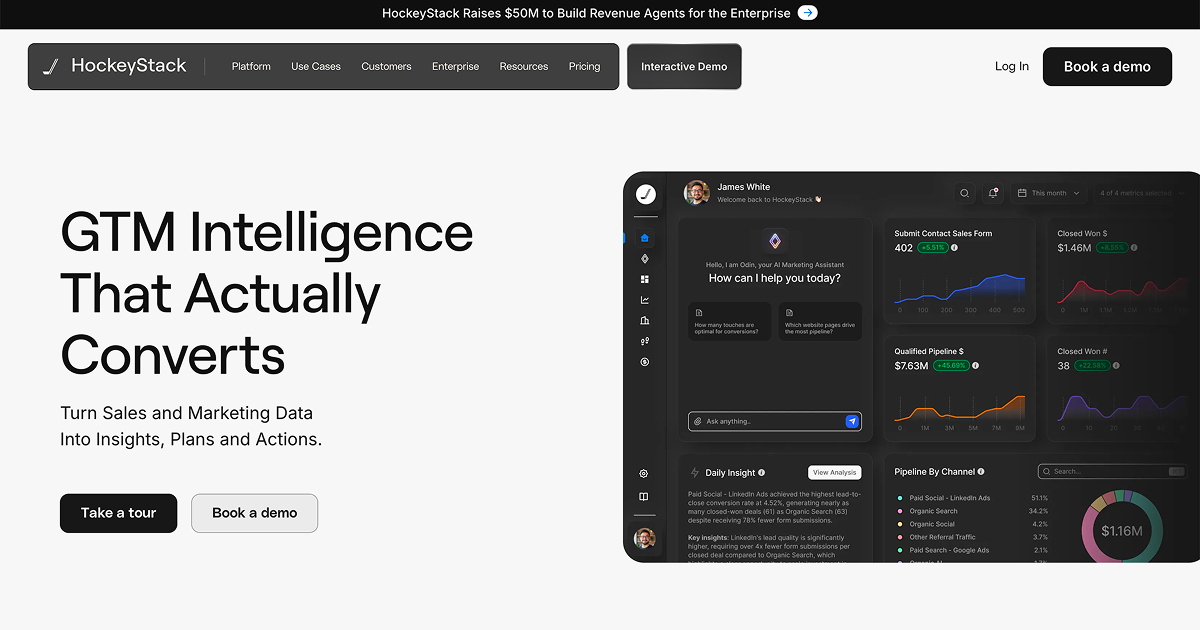Click the Interactive Demo button
The height and width of the screenshot is (630, 1200).
(684, 67)
